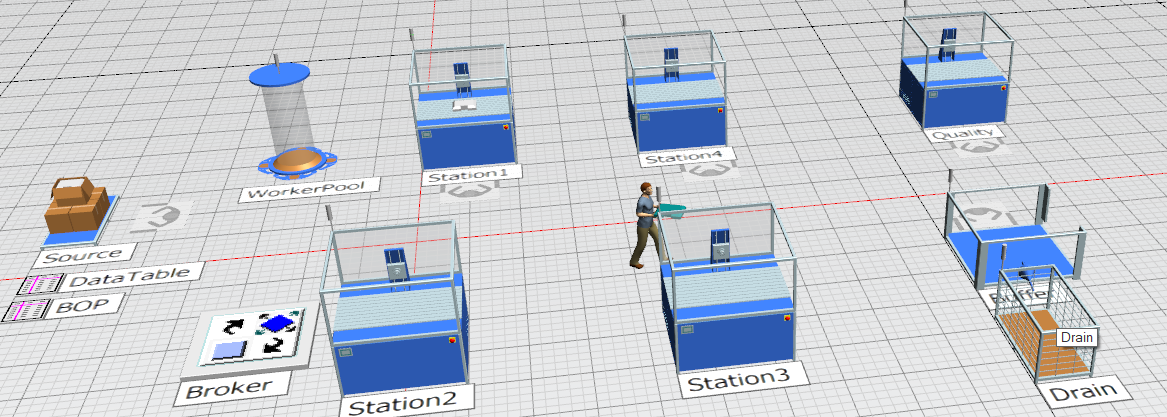
Task: Select the walking worker figure
Action: point(647,225)
